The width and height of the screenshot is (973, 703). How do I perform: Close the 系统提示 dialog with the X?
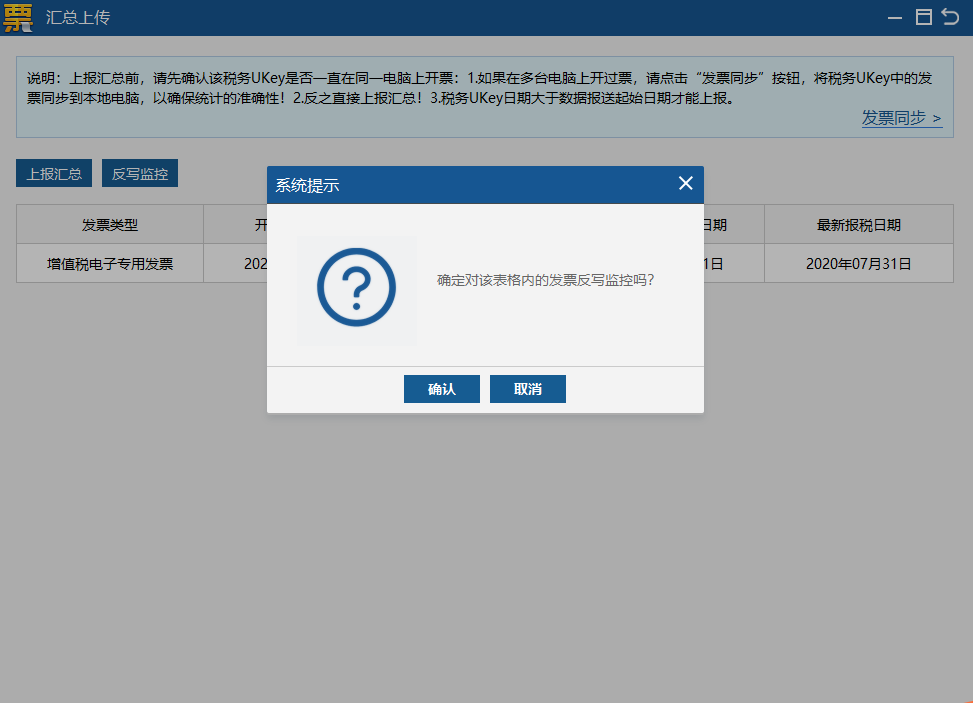click(685, 183)
